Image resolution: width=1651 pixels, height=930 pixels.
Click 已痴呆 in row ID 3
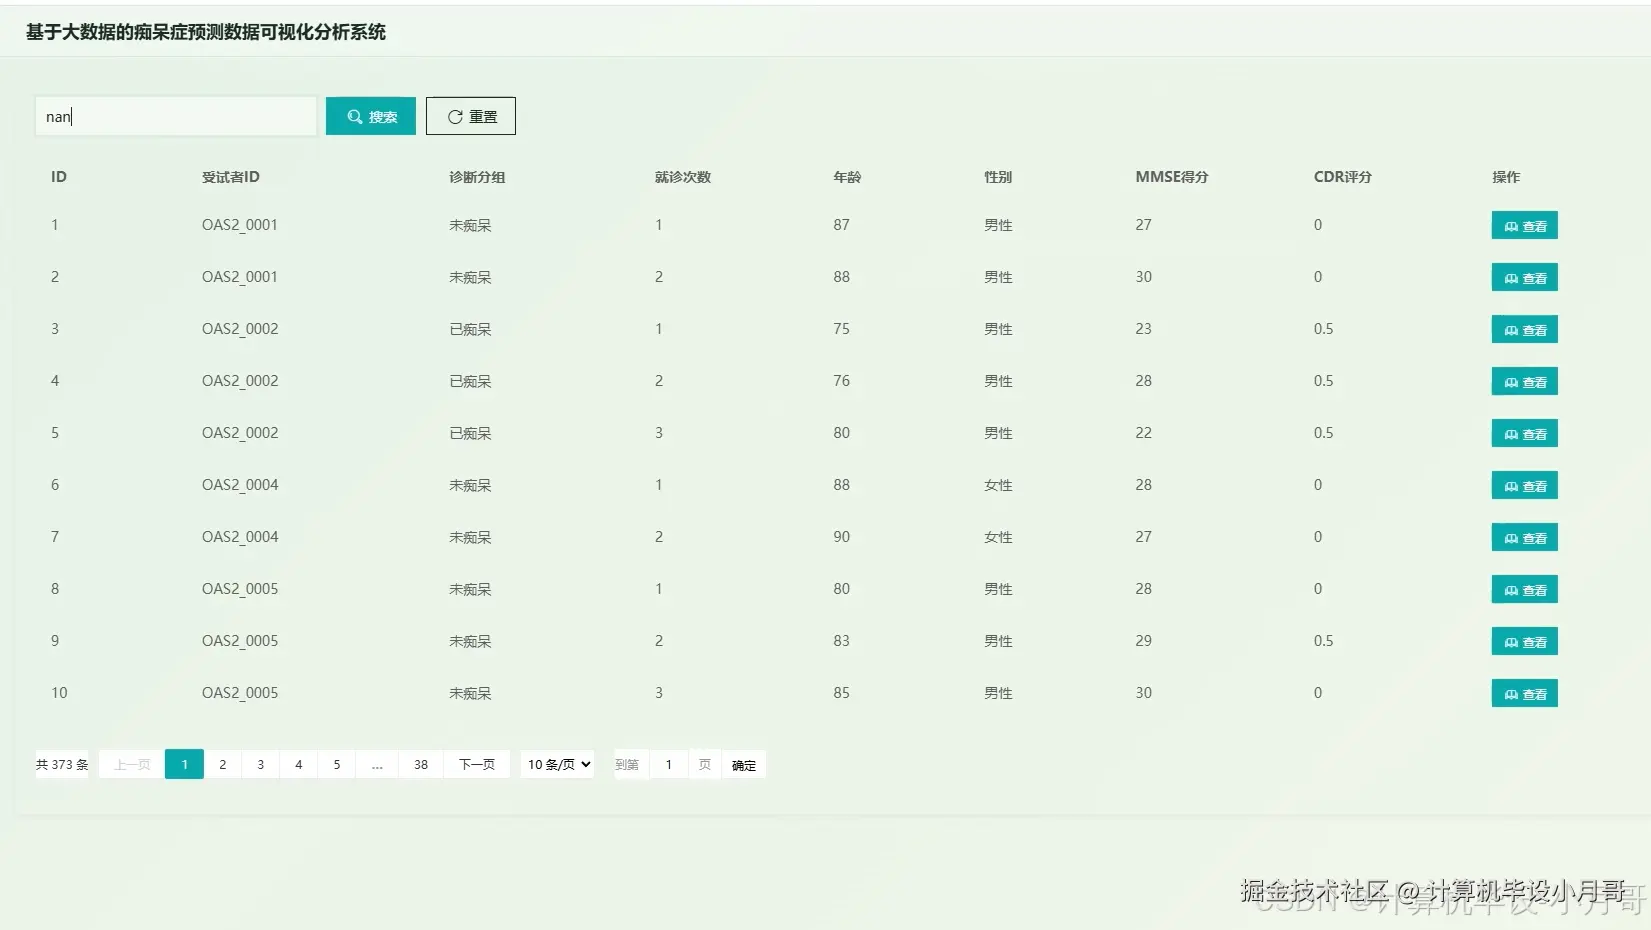pos(470,329)
